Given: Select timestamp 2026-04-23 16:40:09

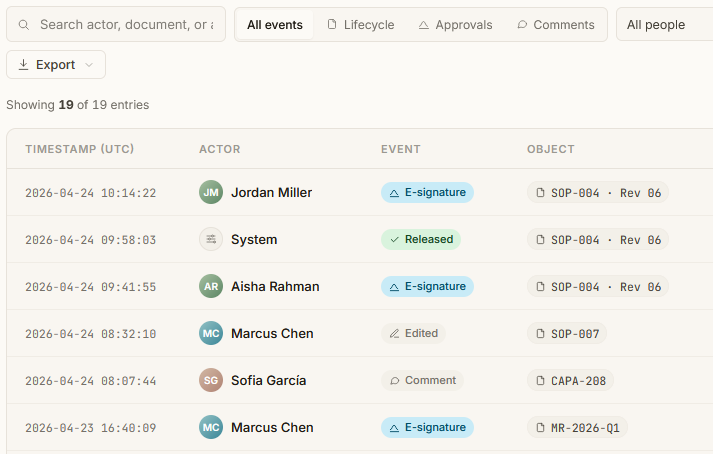Looking at the screenshot, I should [90, 428].
